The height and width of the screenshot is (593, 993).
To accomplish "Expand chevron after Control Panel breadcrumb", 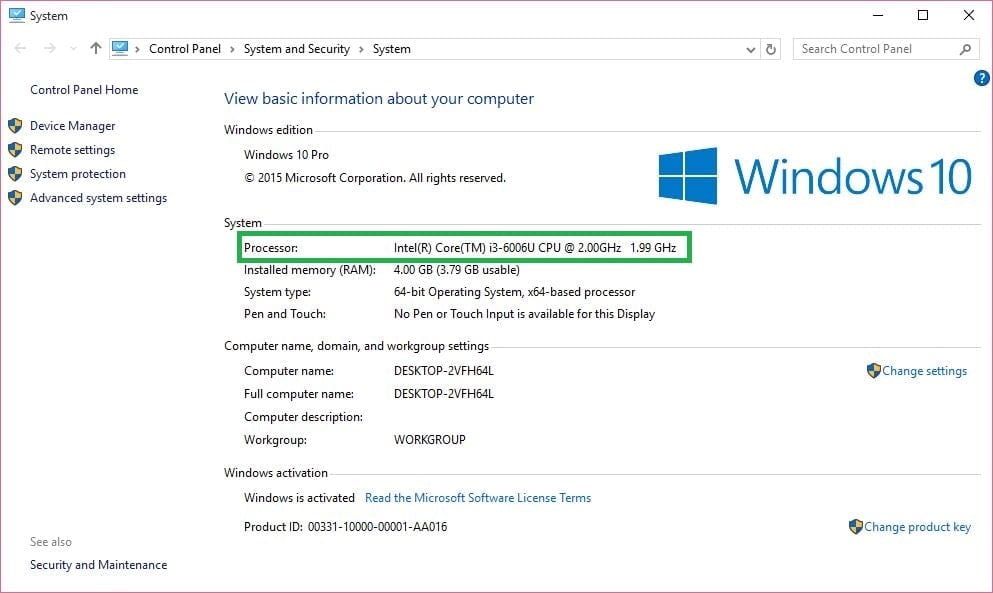I will (x=232, y=49).
